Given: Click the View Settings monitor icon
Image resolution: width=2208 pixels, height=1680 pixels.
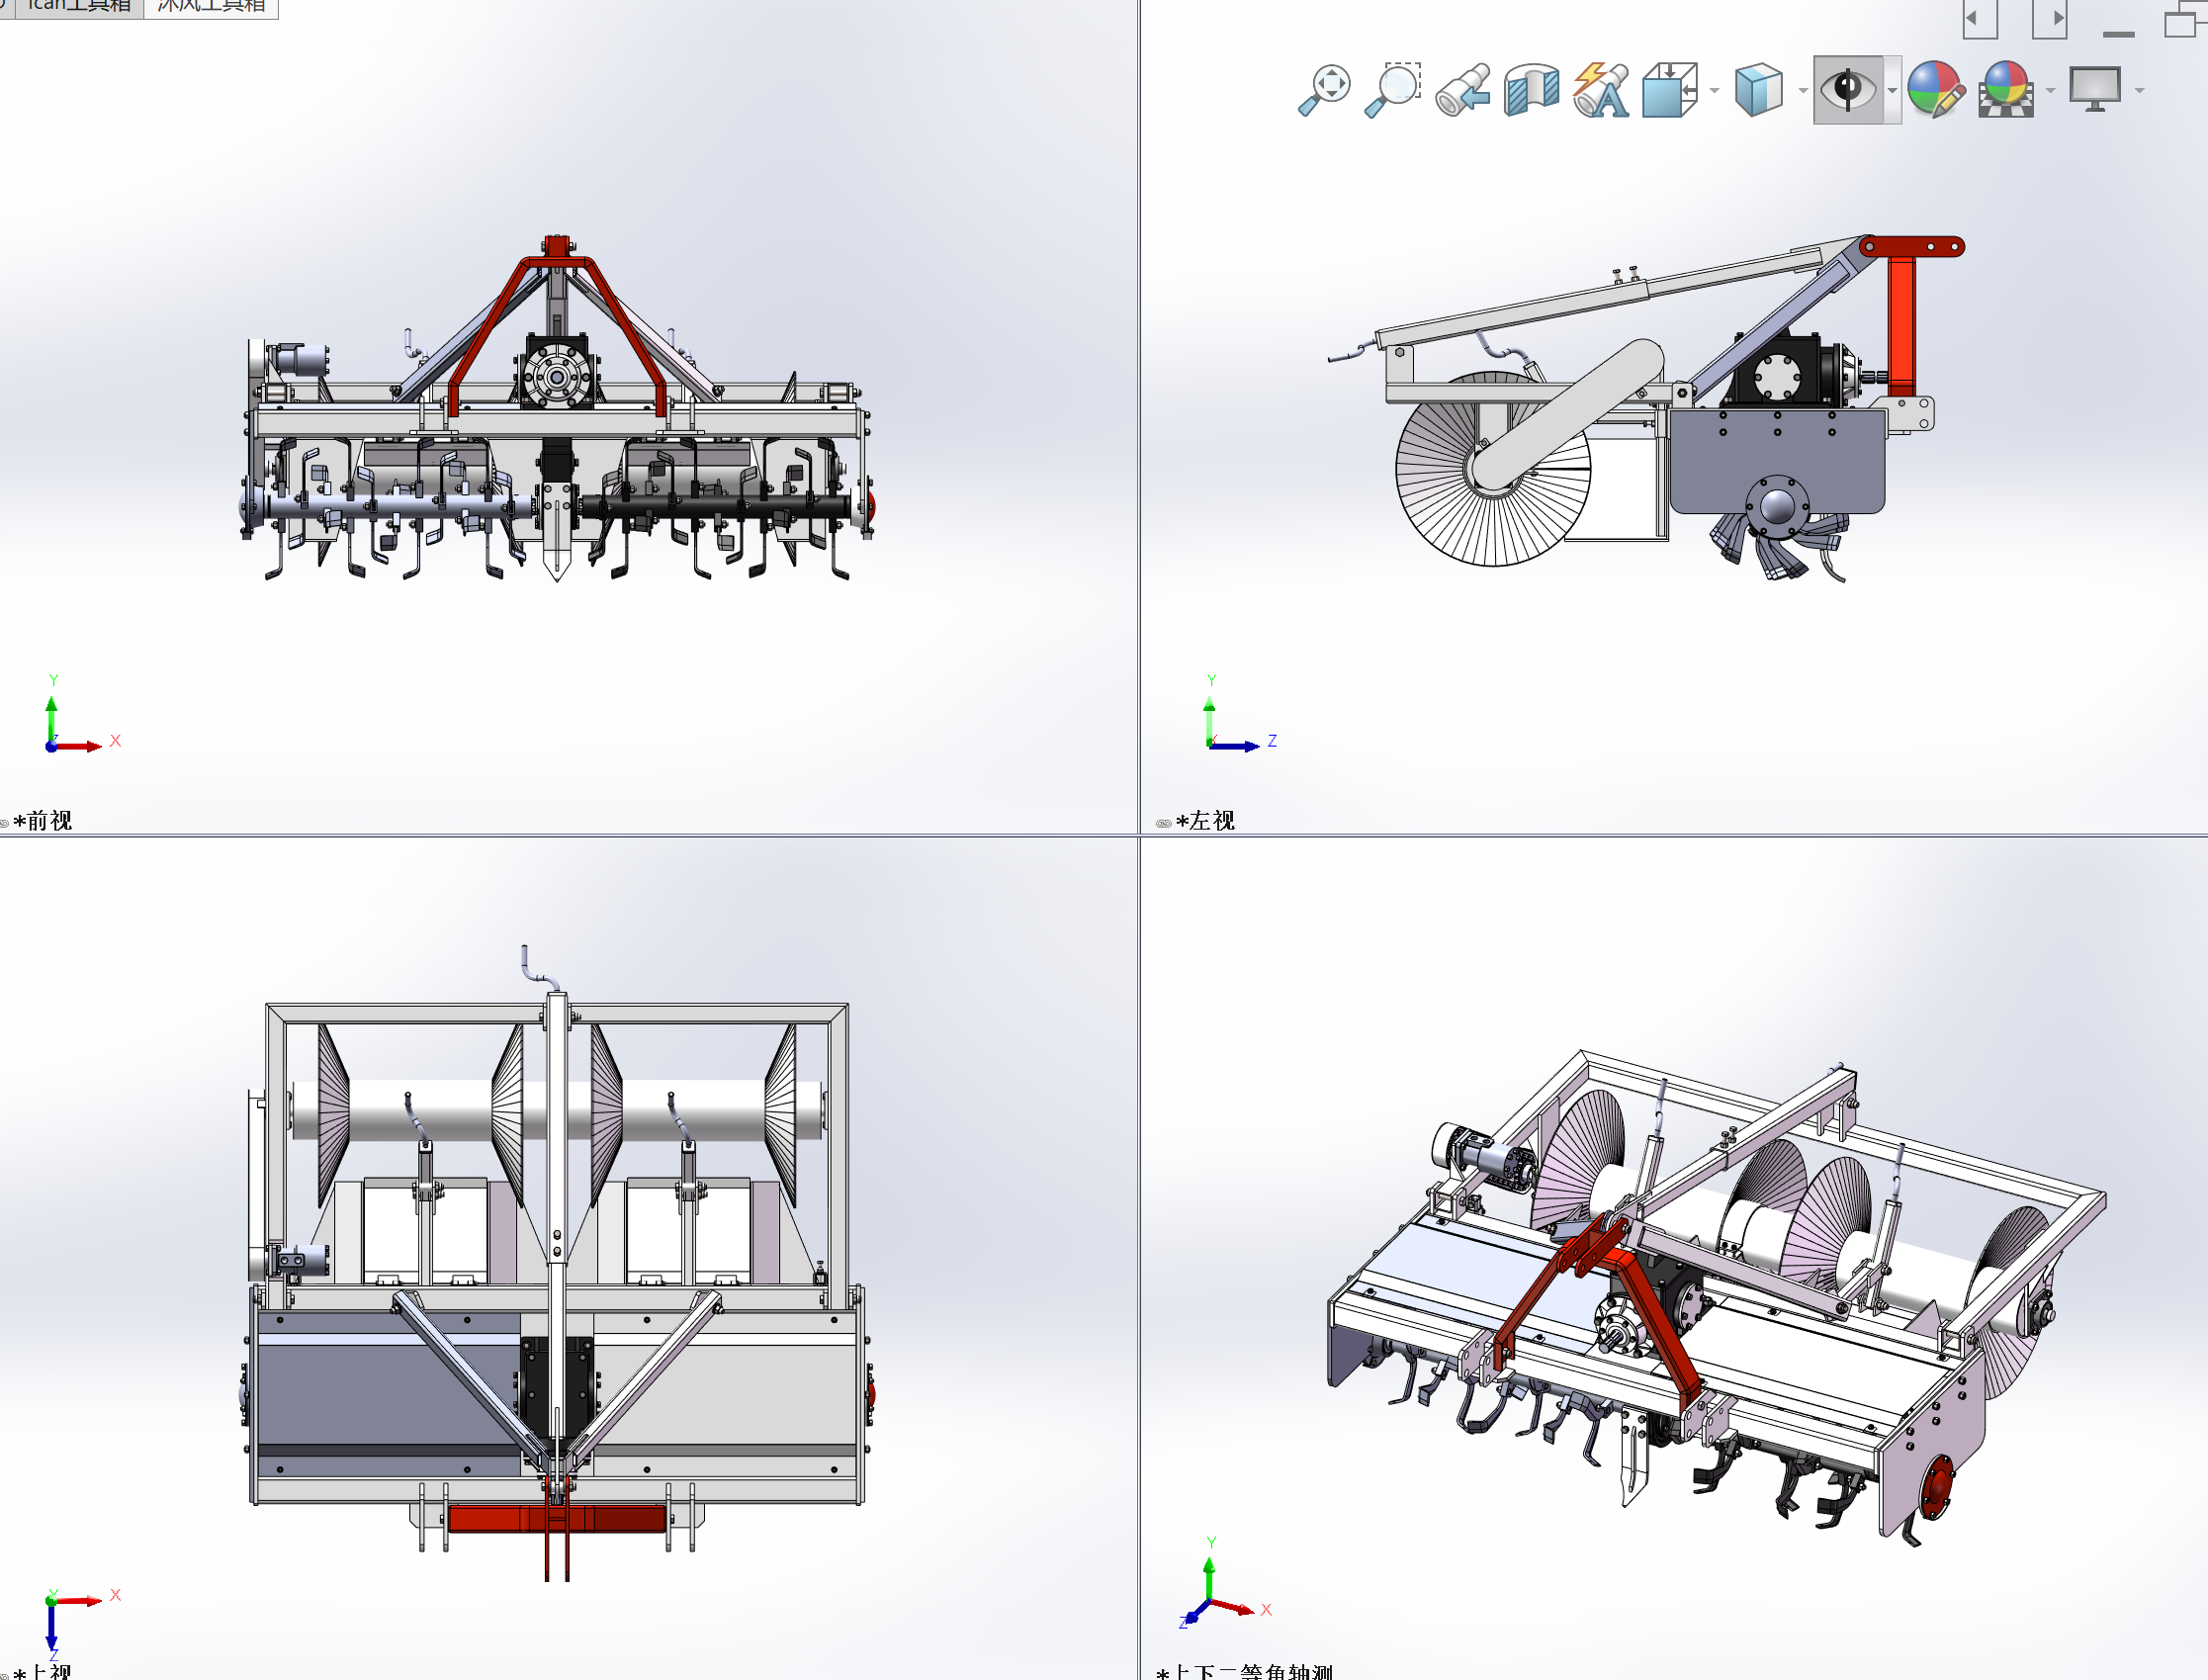Looking at the screenshot, I should point(2095,90).
